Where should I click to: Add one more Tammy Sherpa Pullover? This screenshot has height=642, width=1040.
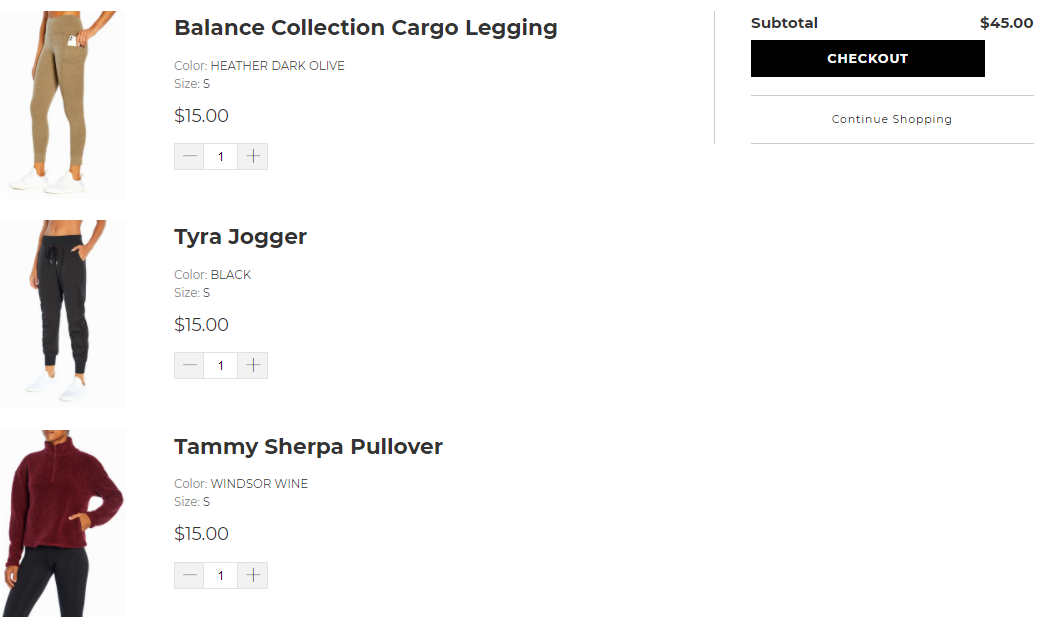[x=253, y=576]
